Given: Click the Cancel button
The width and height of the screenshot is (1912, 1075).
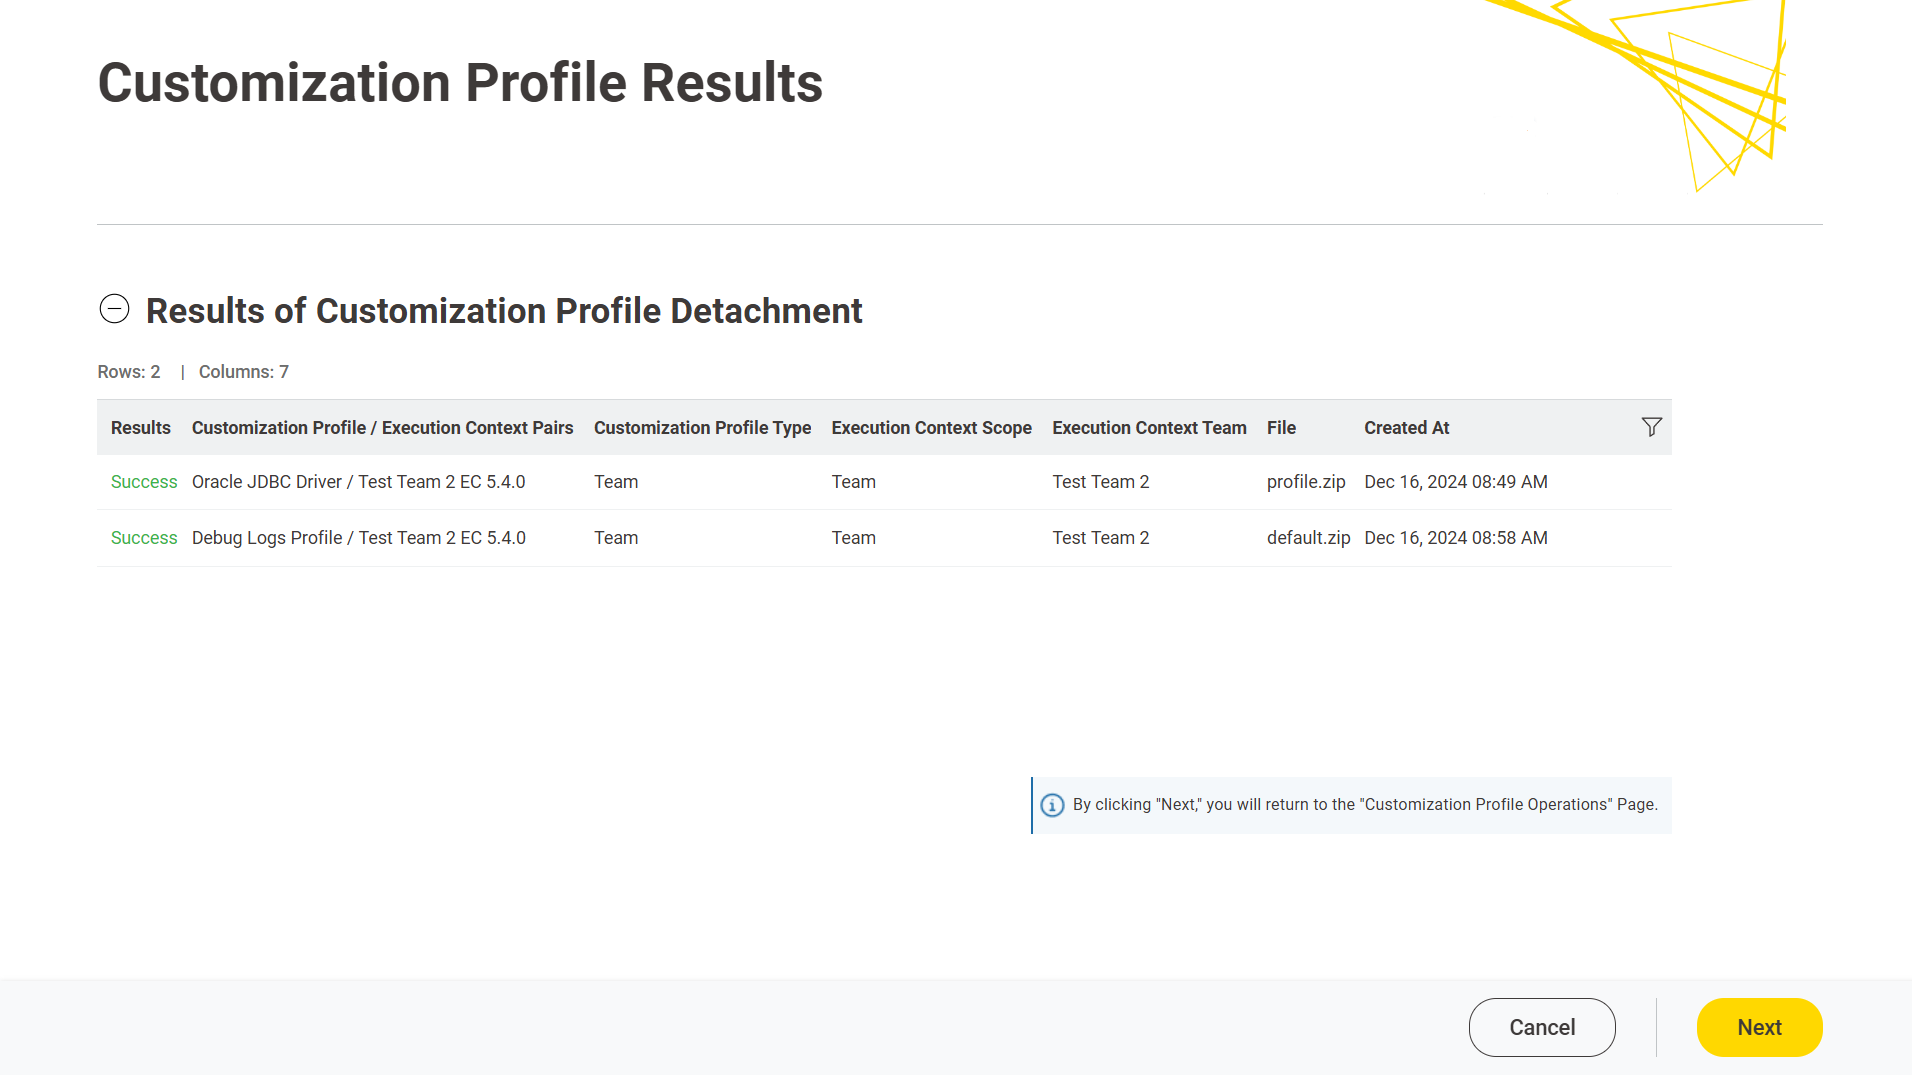Looking at the screenshot, I should click(x=1542, y=1027).
